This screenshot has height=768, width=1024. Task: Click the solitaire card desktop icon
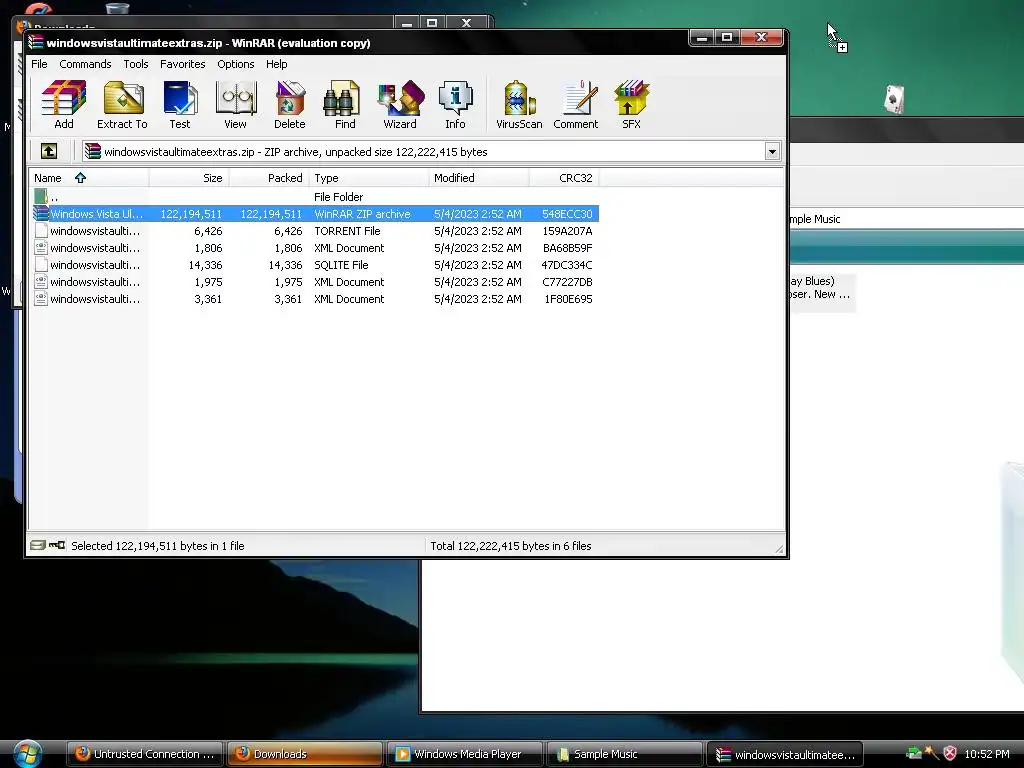(895, 100)
